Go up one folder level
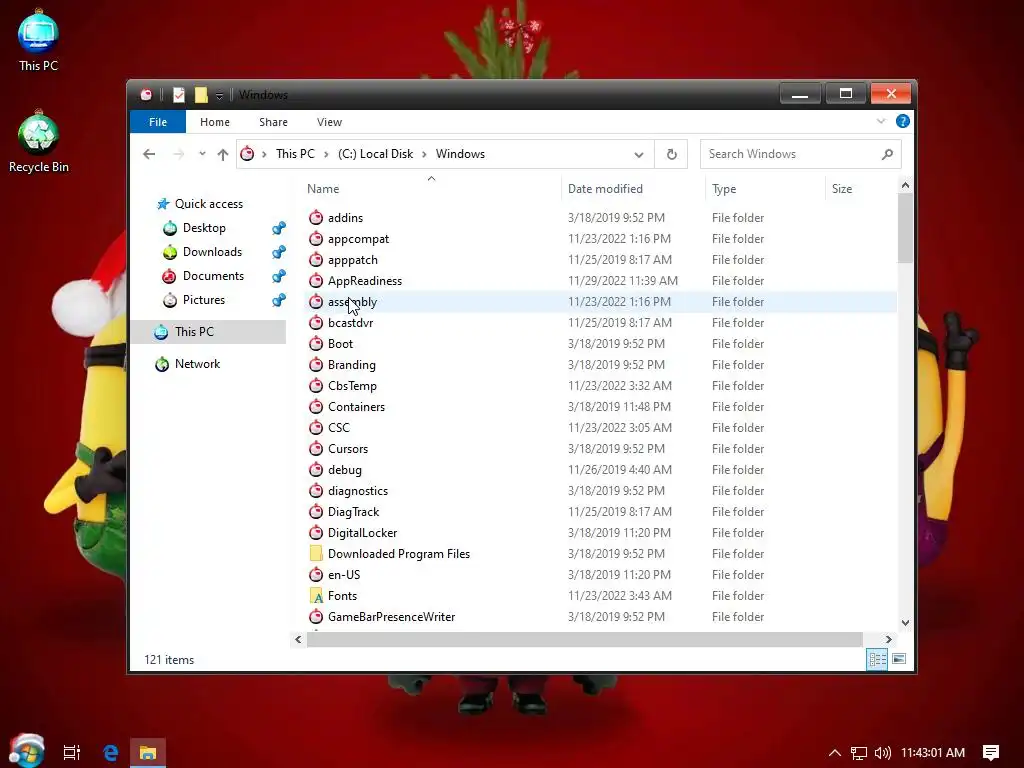Image resolution: width=1024 pixels, height=768 pixels. point(223,154)
